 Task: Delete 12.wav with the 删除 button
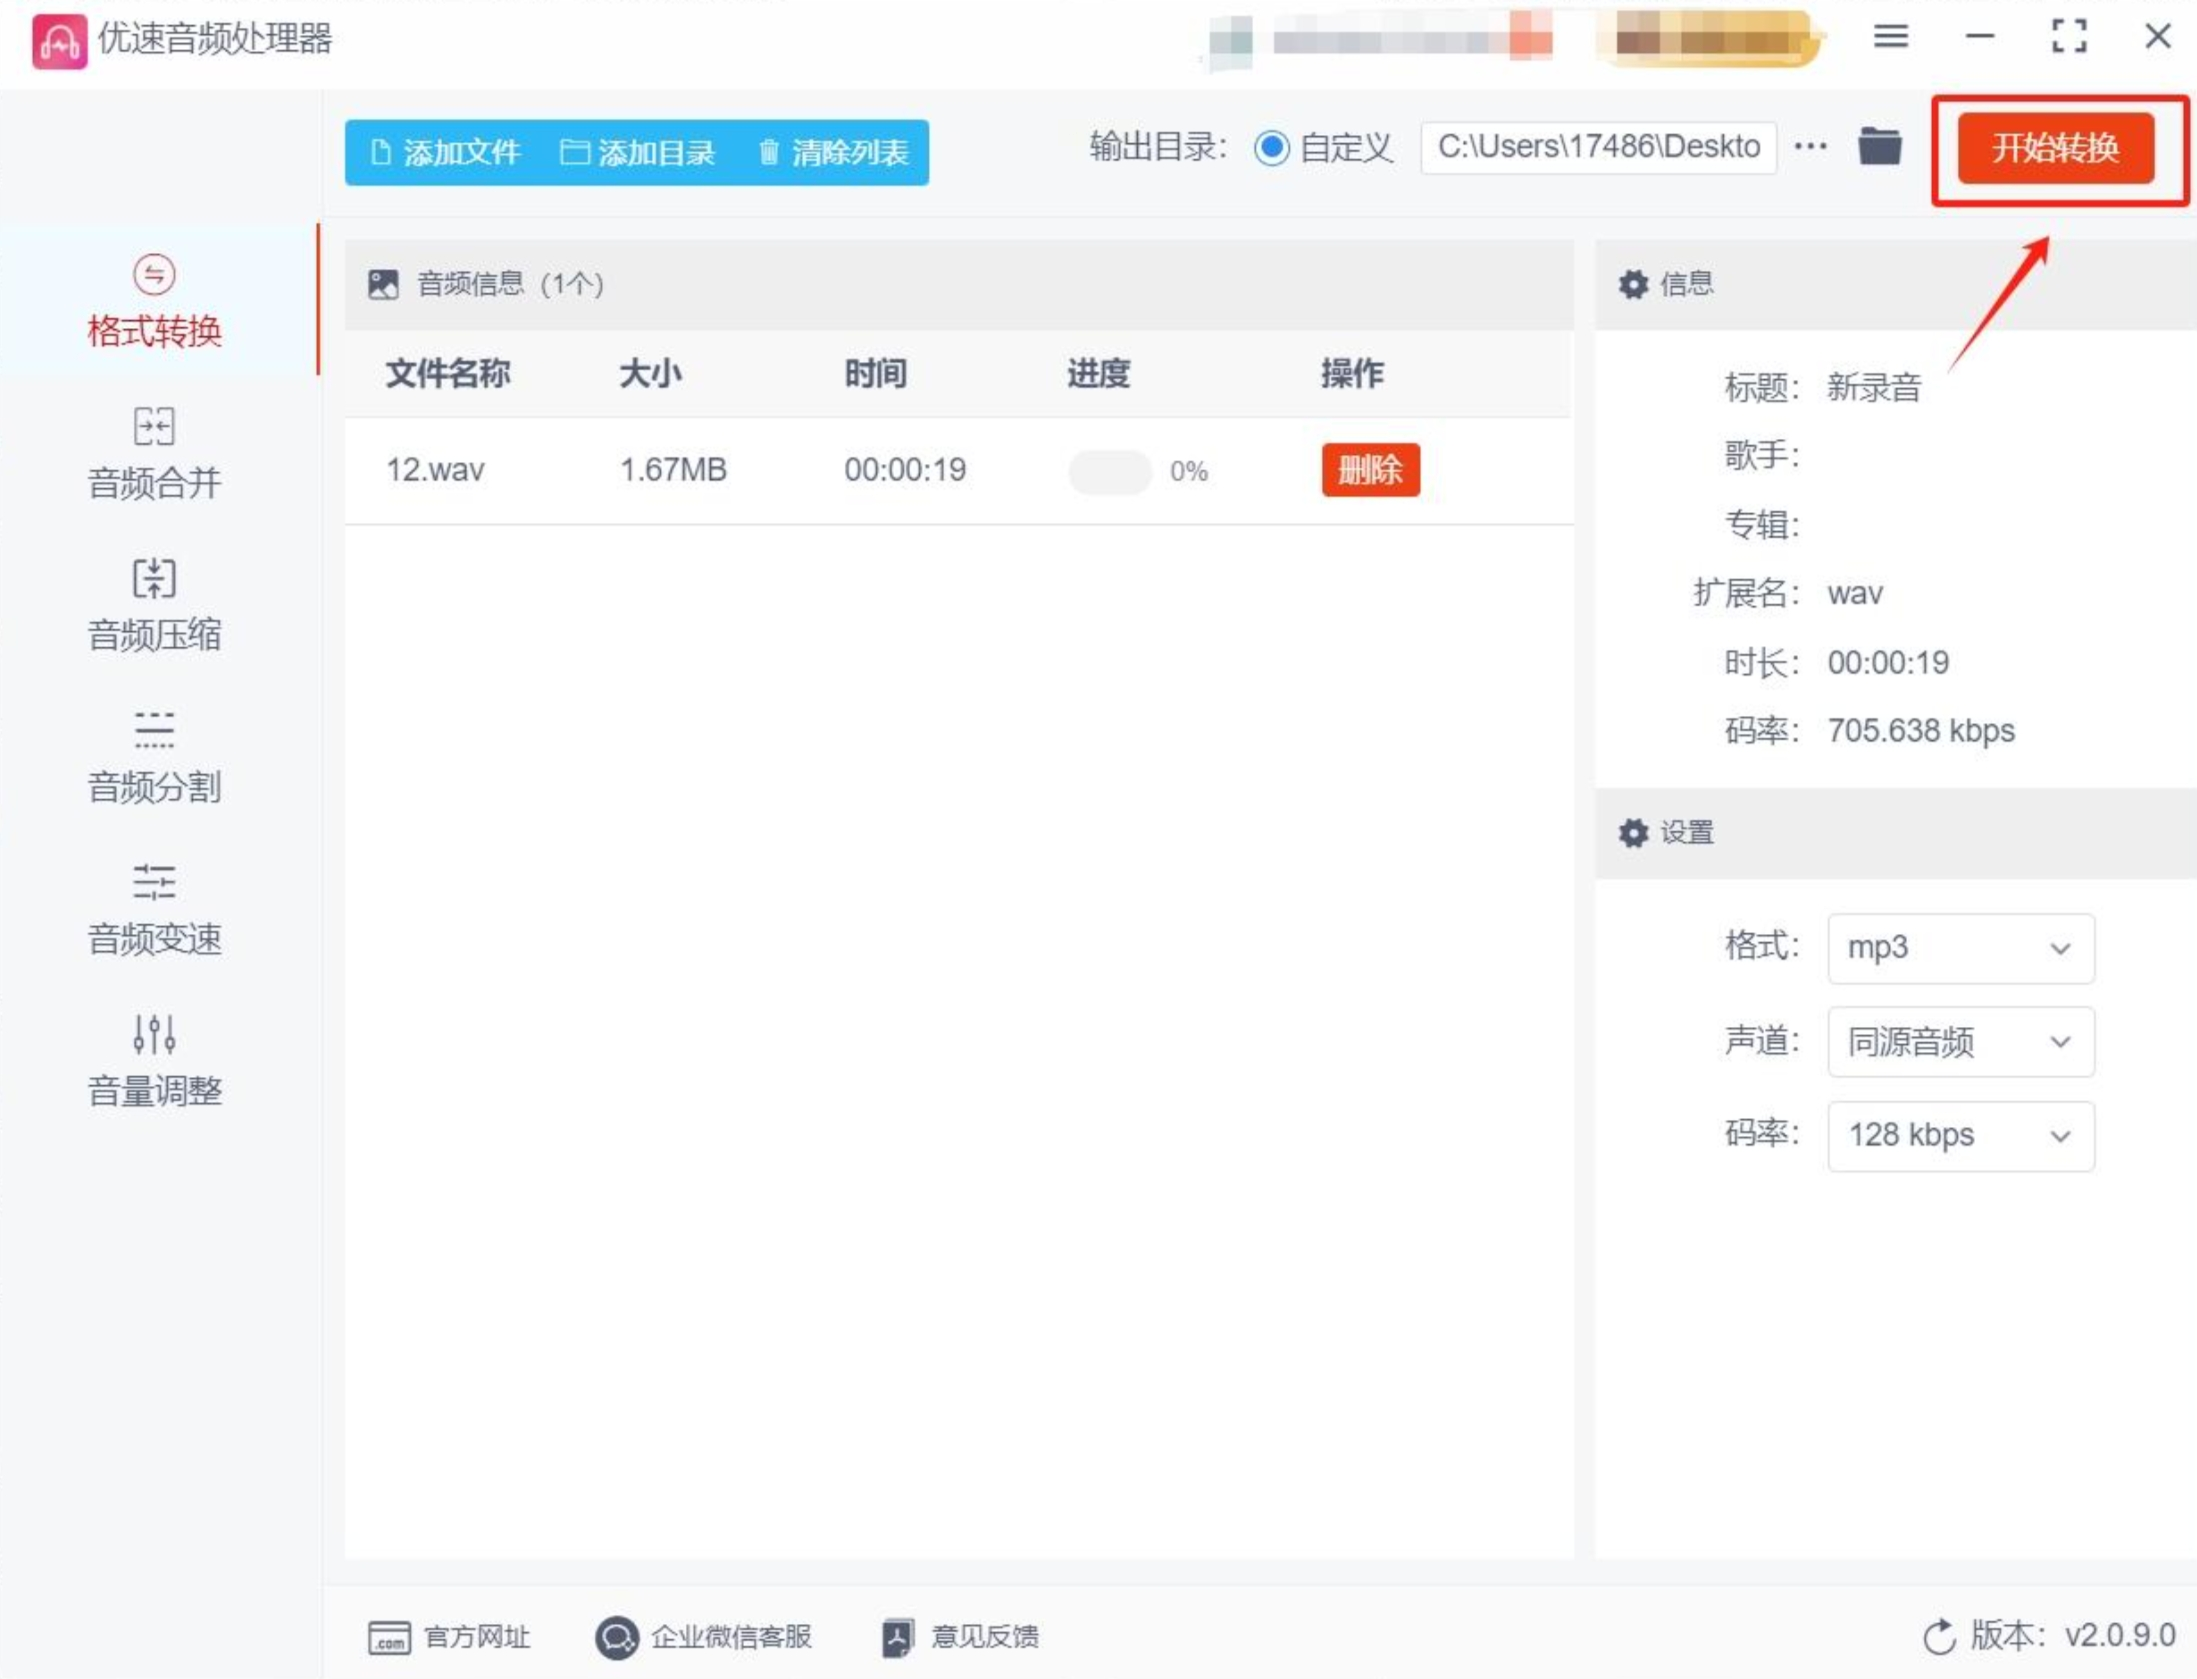coord(1370,469)
